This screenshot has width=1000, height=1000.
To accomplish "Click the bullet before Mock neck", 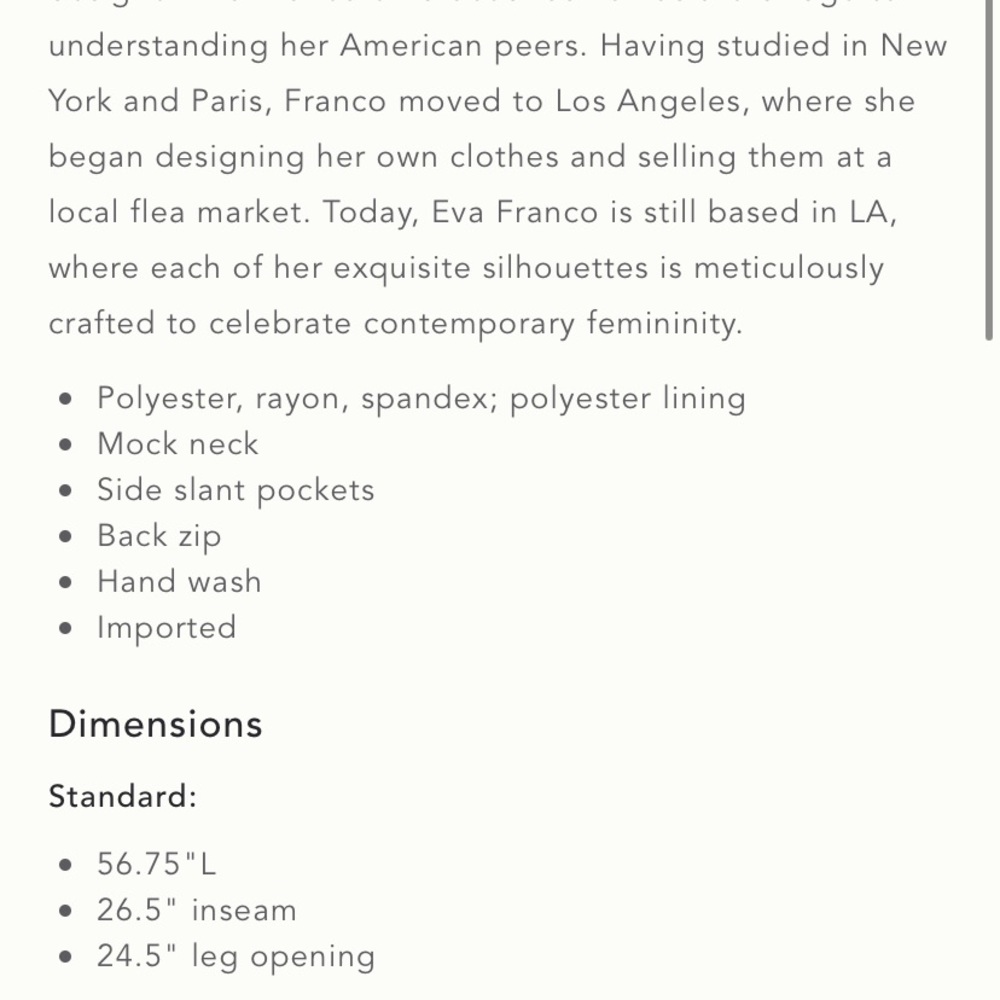I will pyautogui.click(x=65, y=445).
